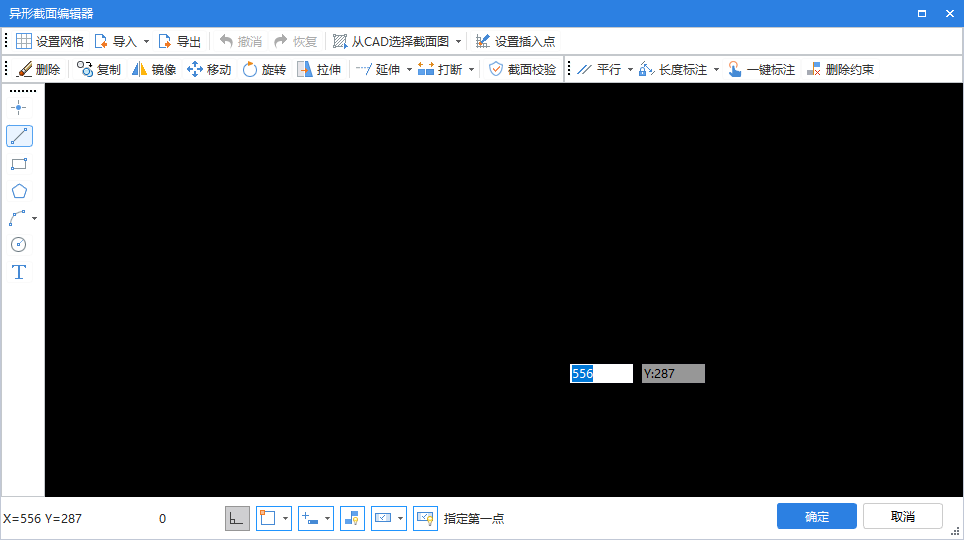Click the 导入 import button

pyautogui.click(x=116, y=41)
